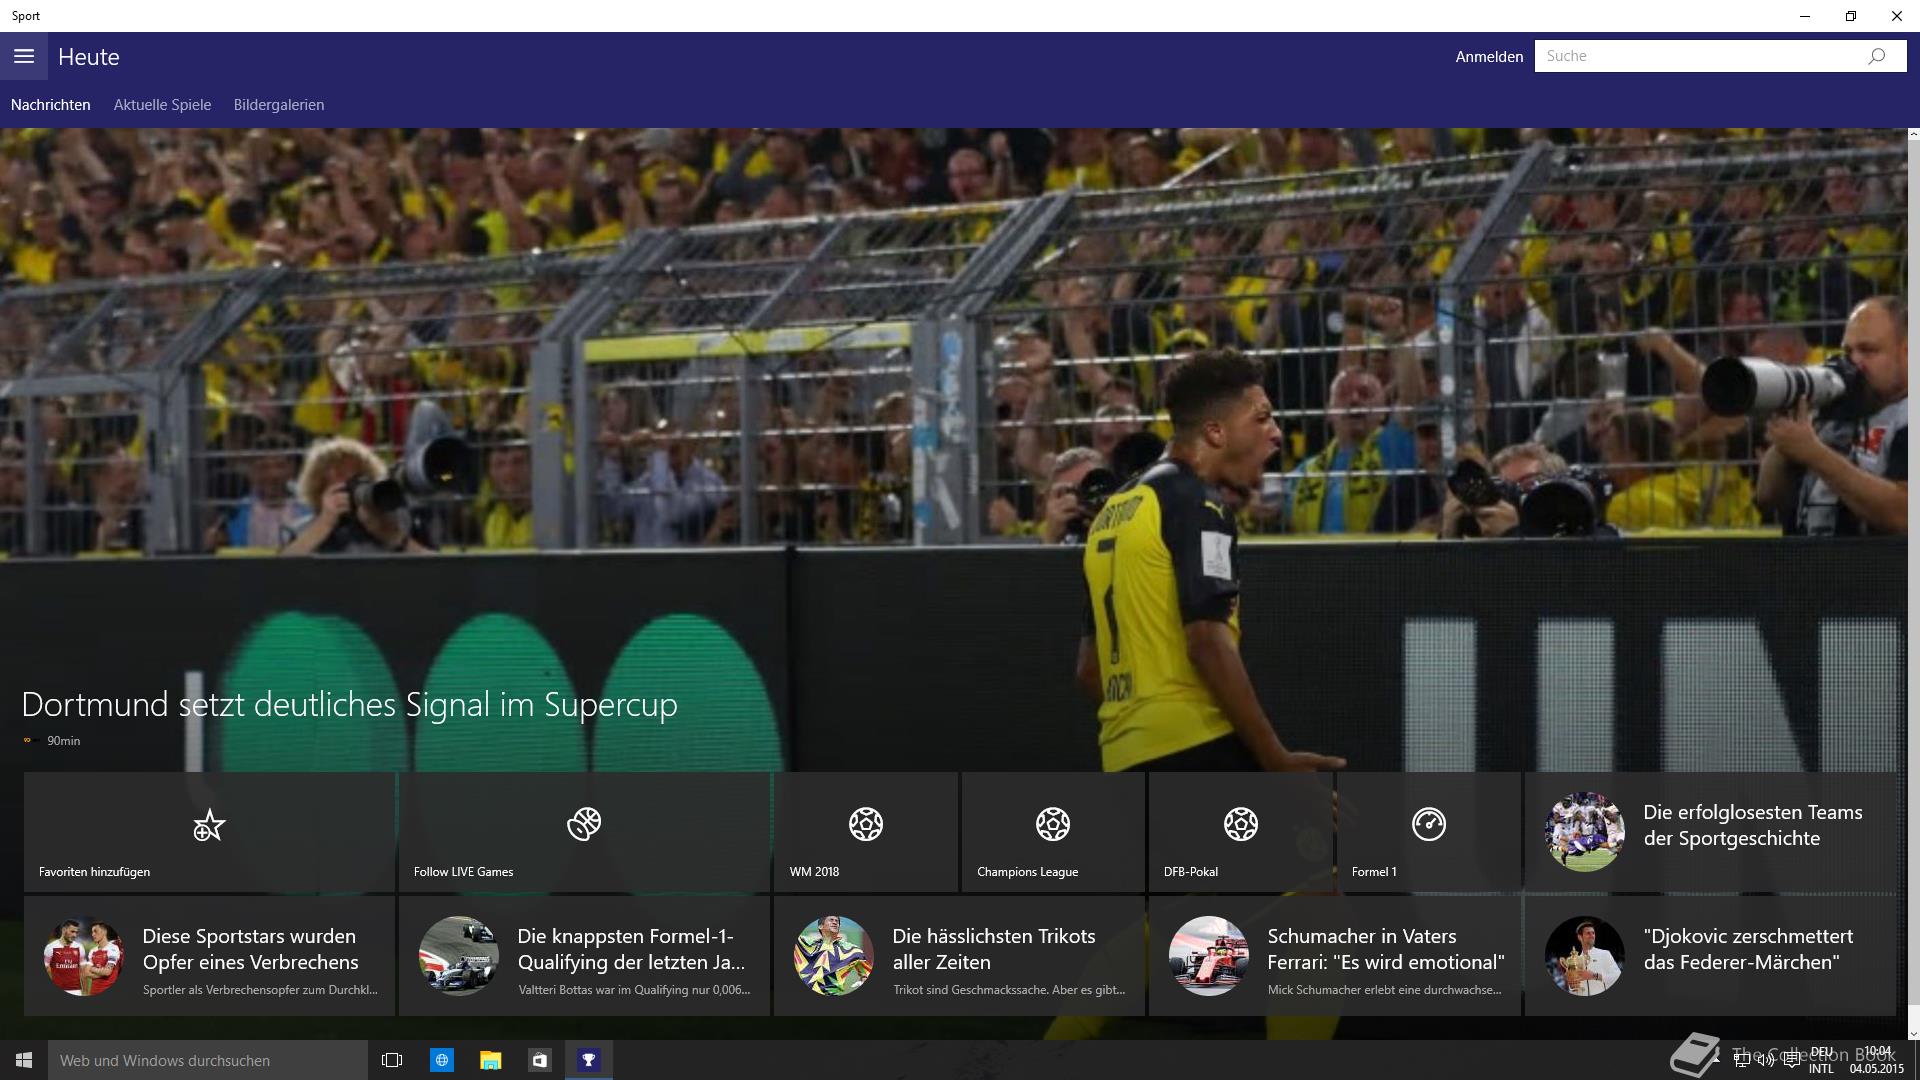This screenshot has width=1920, height=1080.
Task: Click Anmelden to sign in
Action: 1489,57
